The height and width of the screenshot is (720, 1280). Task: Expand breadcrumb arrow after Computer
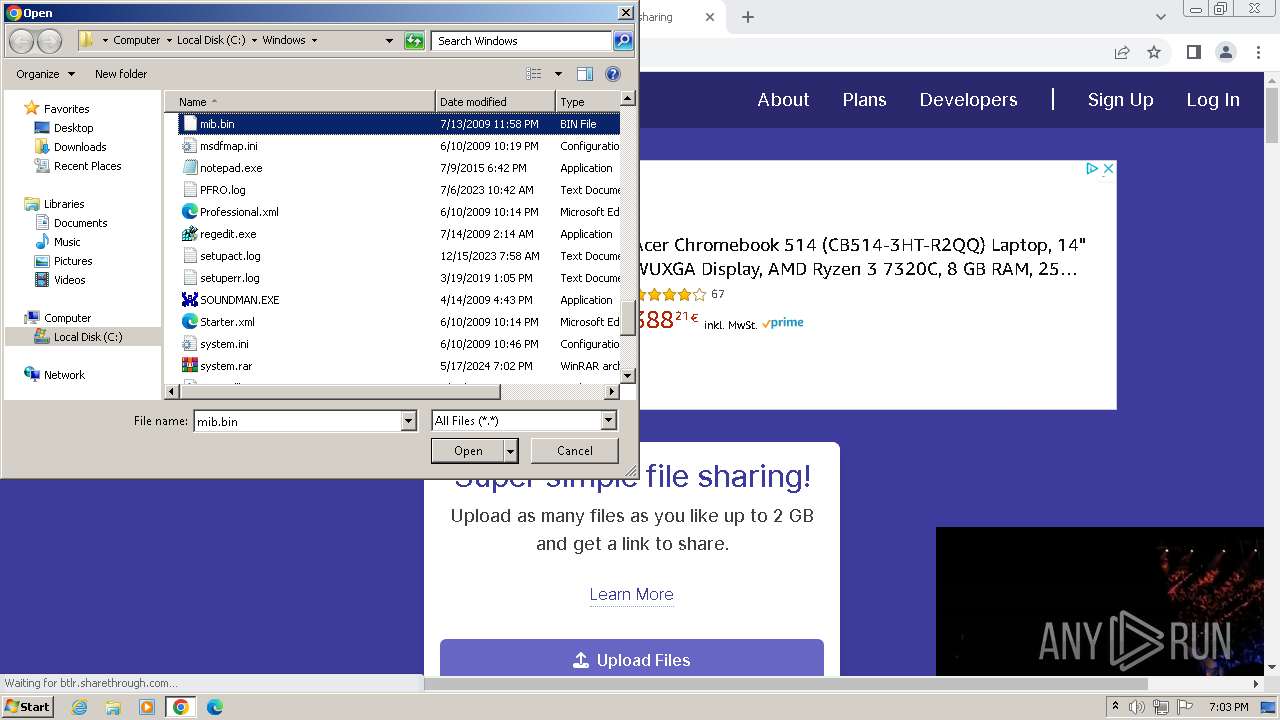(168, 41)
